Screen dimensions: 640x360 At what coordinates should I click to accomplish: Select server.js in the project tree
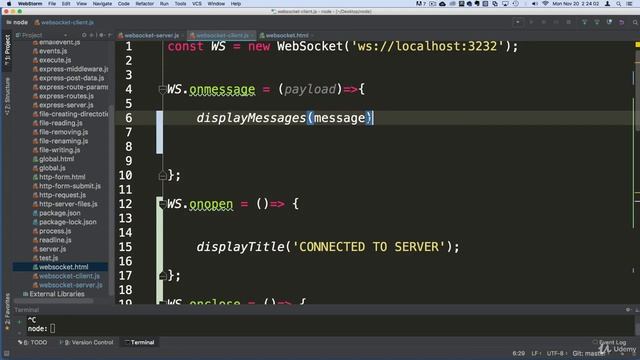49,249
